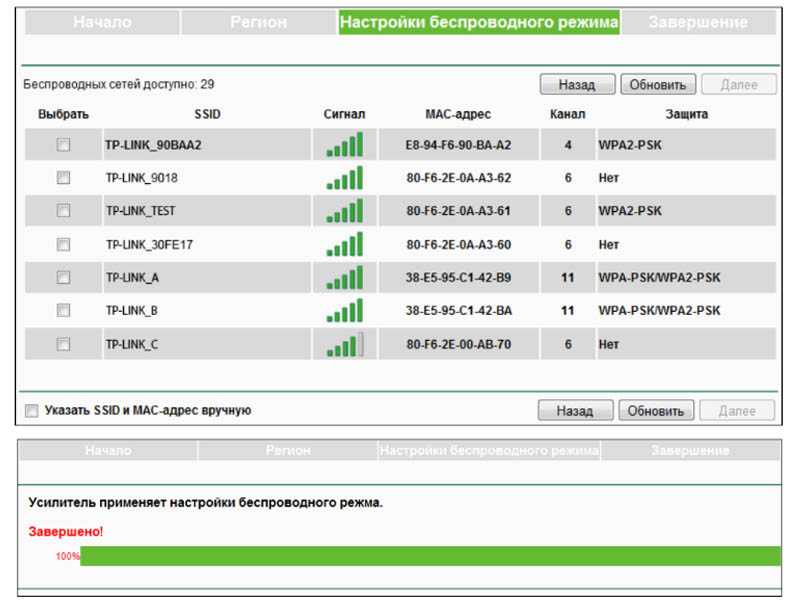Image resolution: width=800 pixels, height=605 pixels.
Task: Click the Выбрать column header
Action: (63, 114)
